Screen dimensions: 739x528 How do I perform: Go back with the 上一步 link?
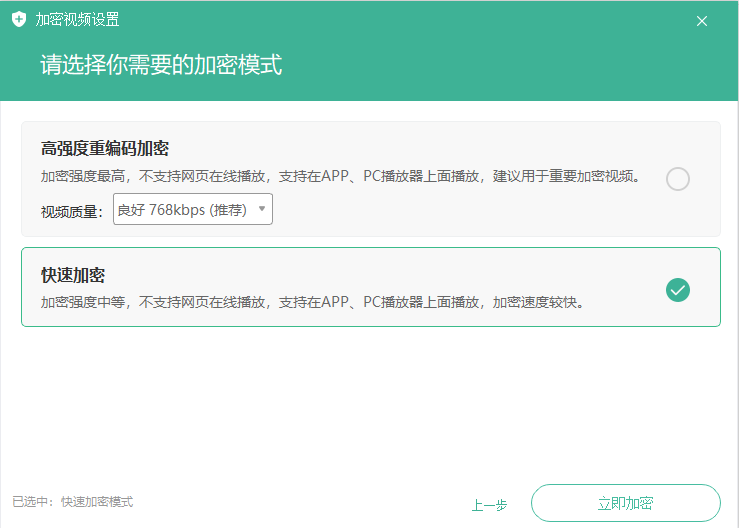pos(489,504)
